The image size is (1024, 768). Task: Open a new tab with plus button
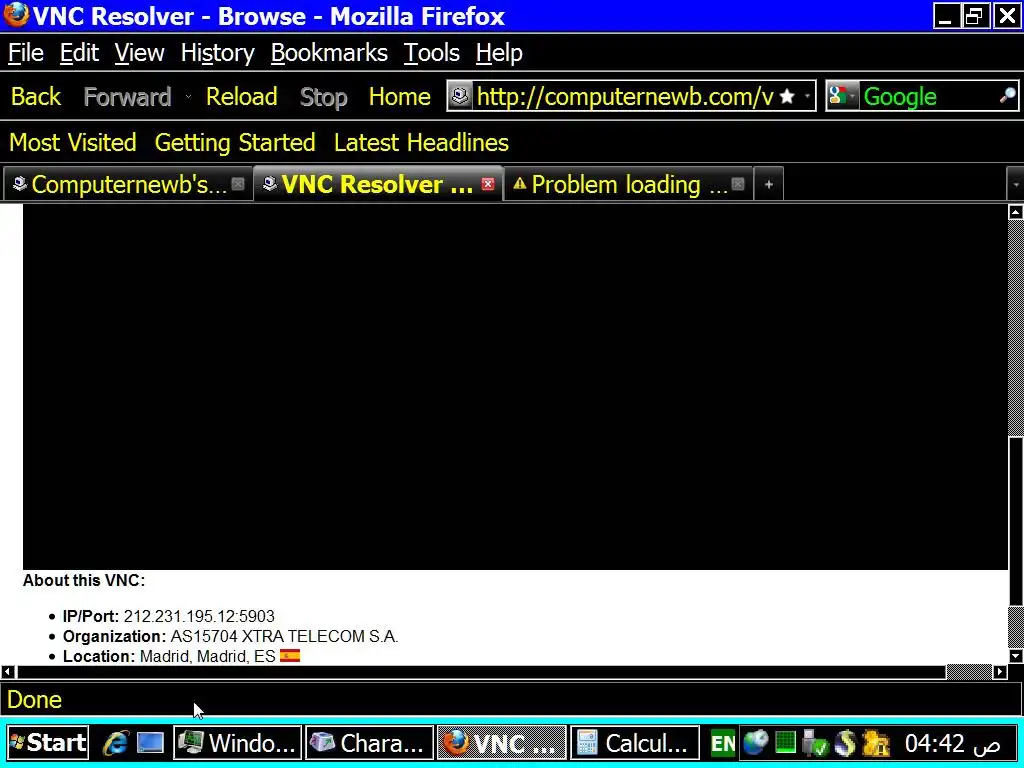pos(769,185)
